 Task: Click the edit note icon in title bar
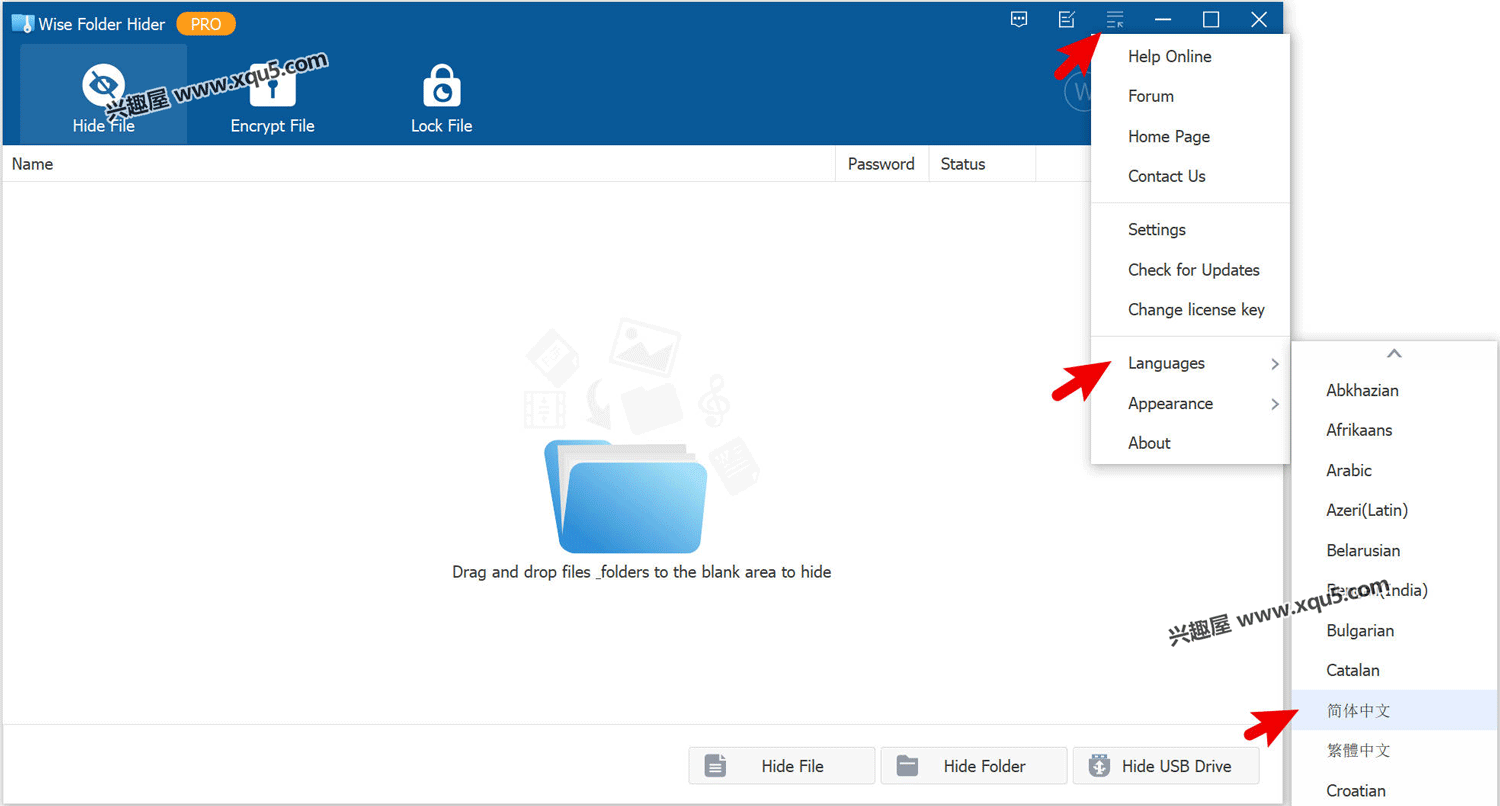(1067, 19)
